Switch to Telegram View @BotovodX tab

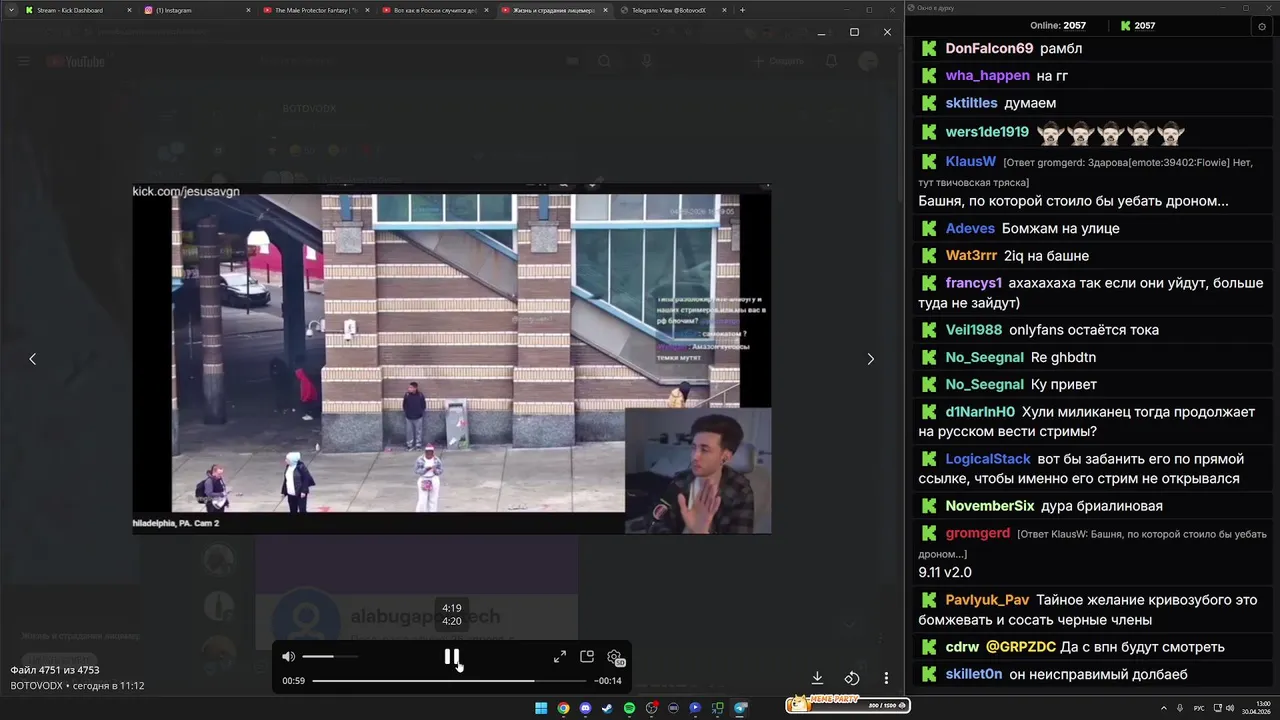(673, 10)
